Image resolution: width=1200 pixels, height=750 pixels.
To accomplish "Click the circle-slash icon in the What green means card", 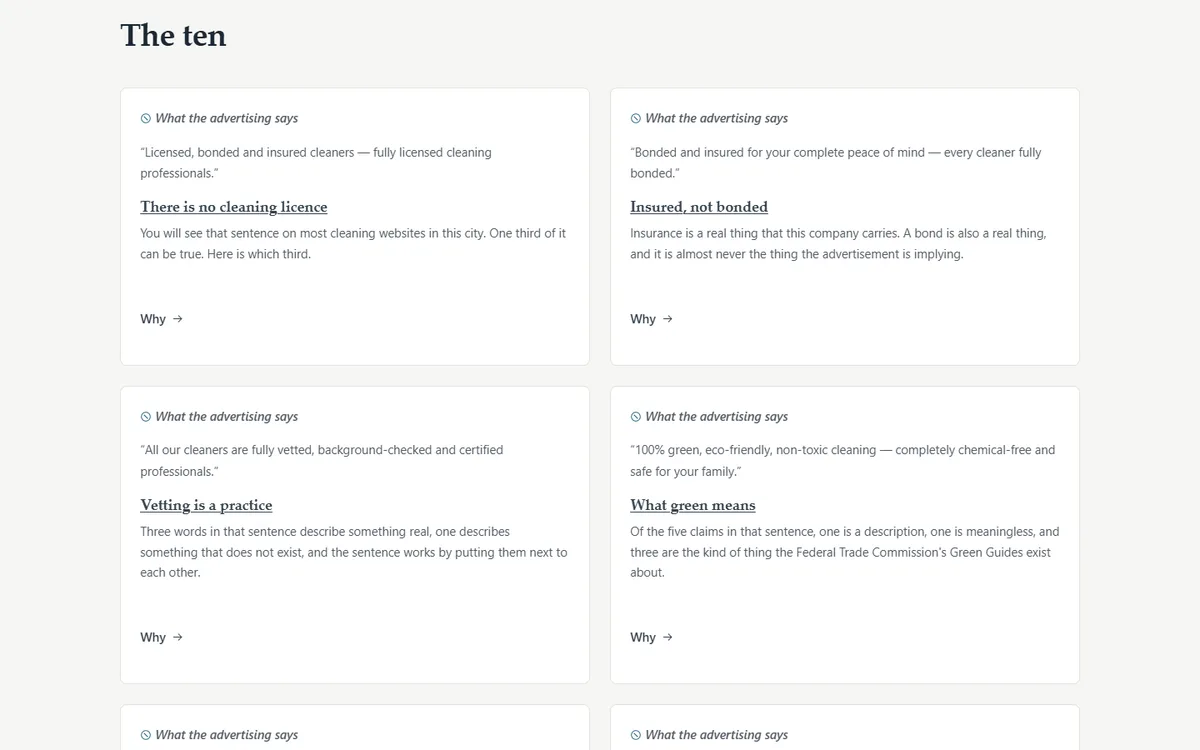I will [x=636, y=417].
